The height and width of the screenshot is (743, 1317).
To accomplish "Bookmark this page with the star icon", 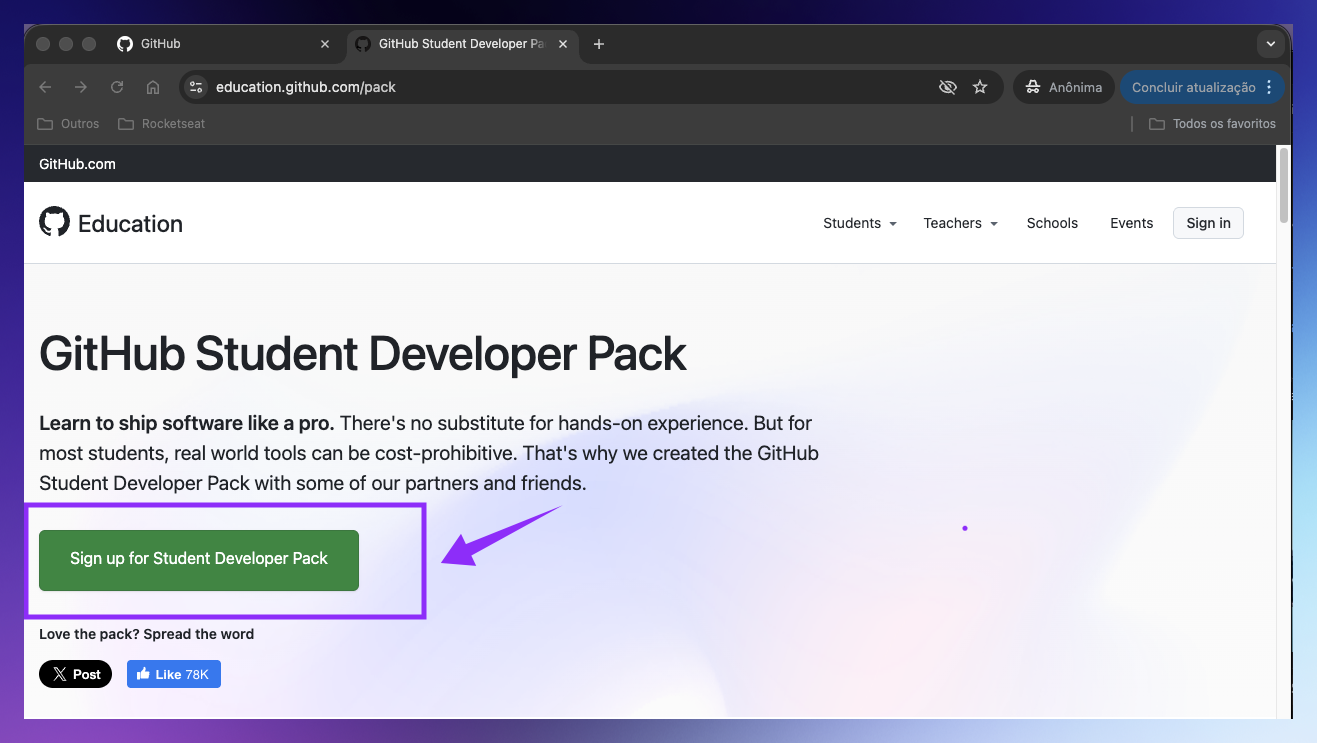I will pos(980,87).
